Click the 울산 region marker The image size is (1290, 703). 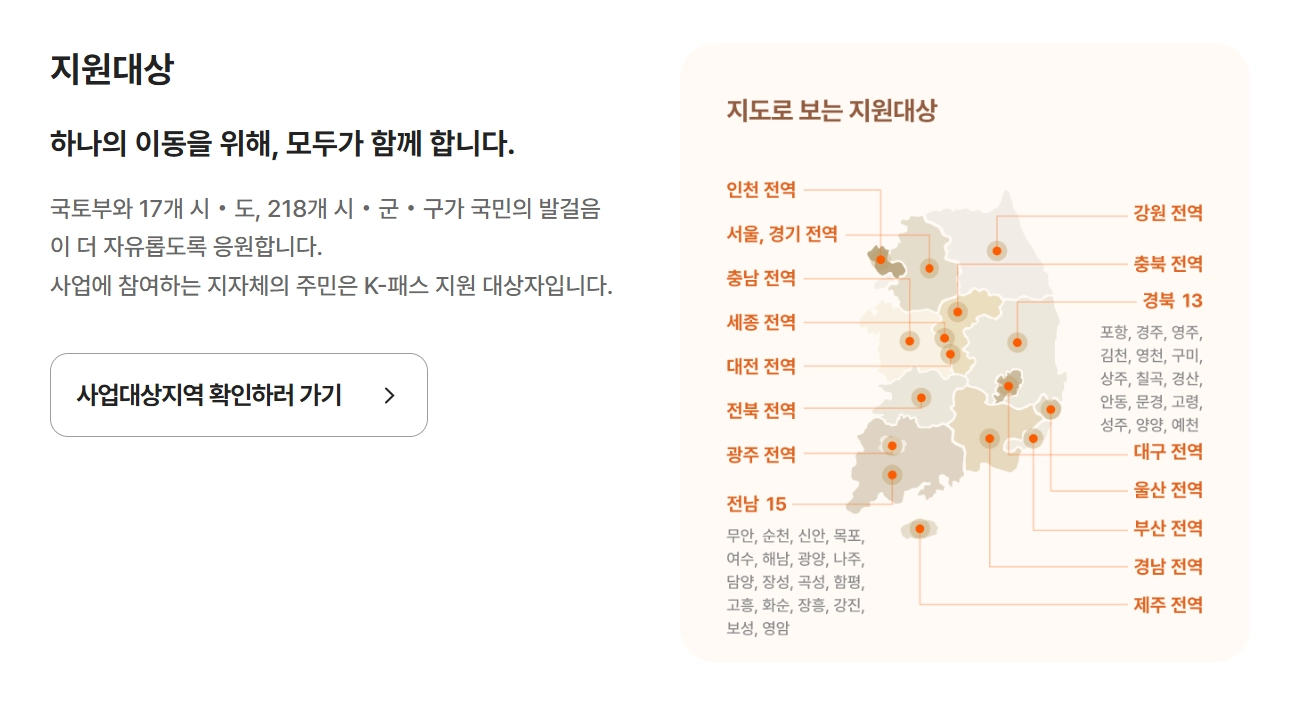tap(1050, 408)
